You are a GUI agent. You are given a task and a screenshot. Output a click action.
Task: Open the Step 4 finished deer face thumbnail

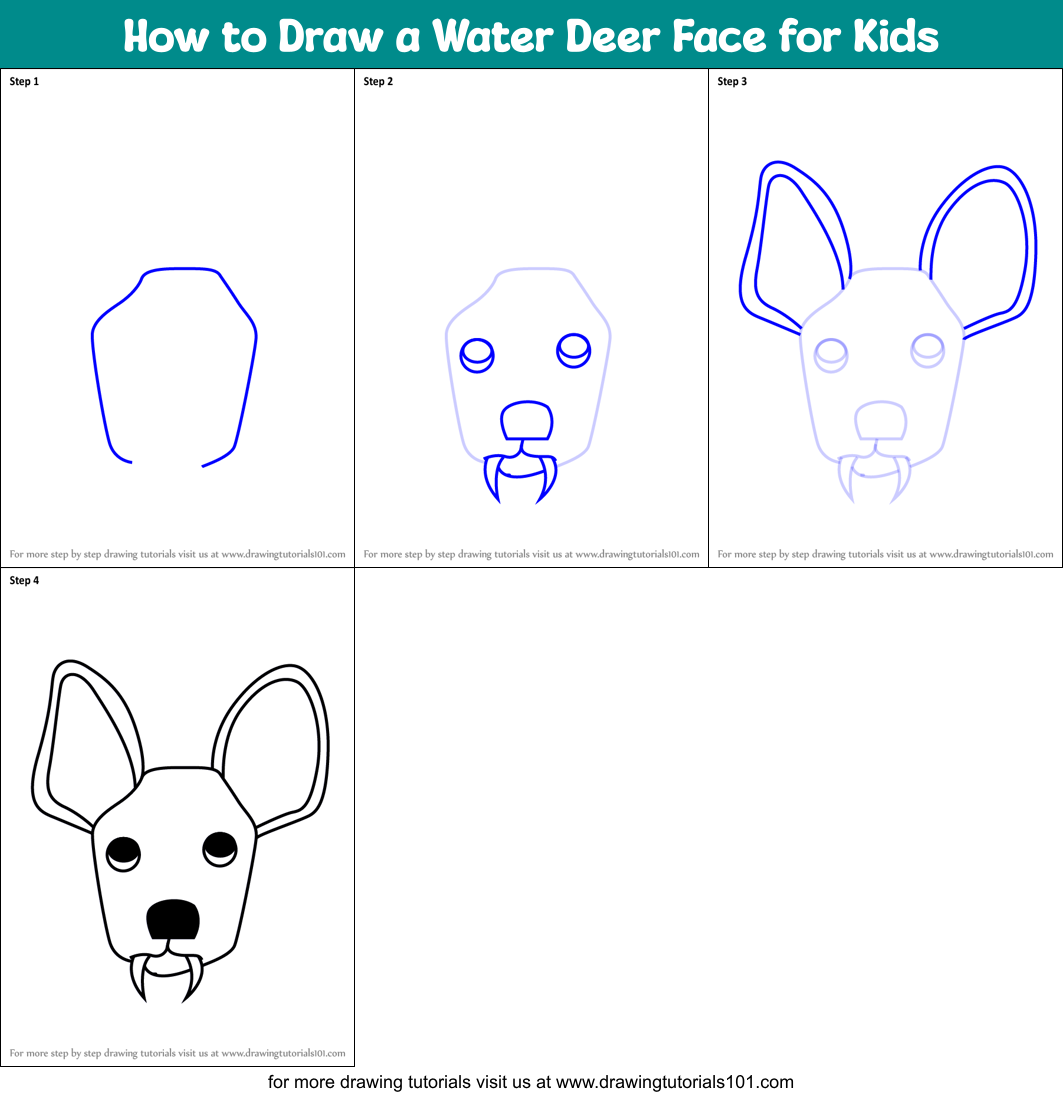(177, 820)
